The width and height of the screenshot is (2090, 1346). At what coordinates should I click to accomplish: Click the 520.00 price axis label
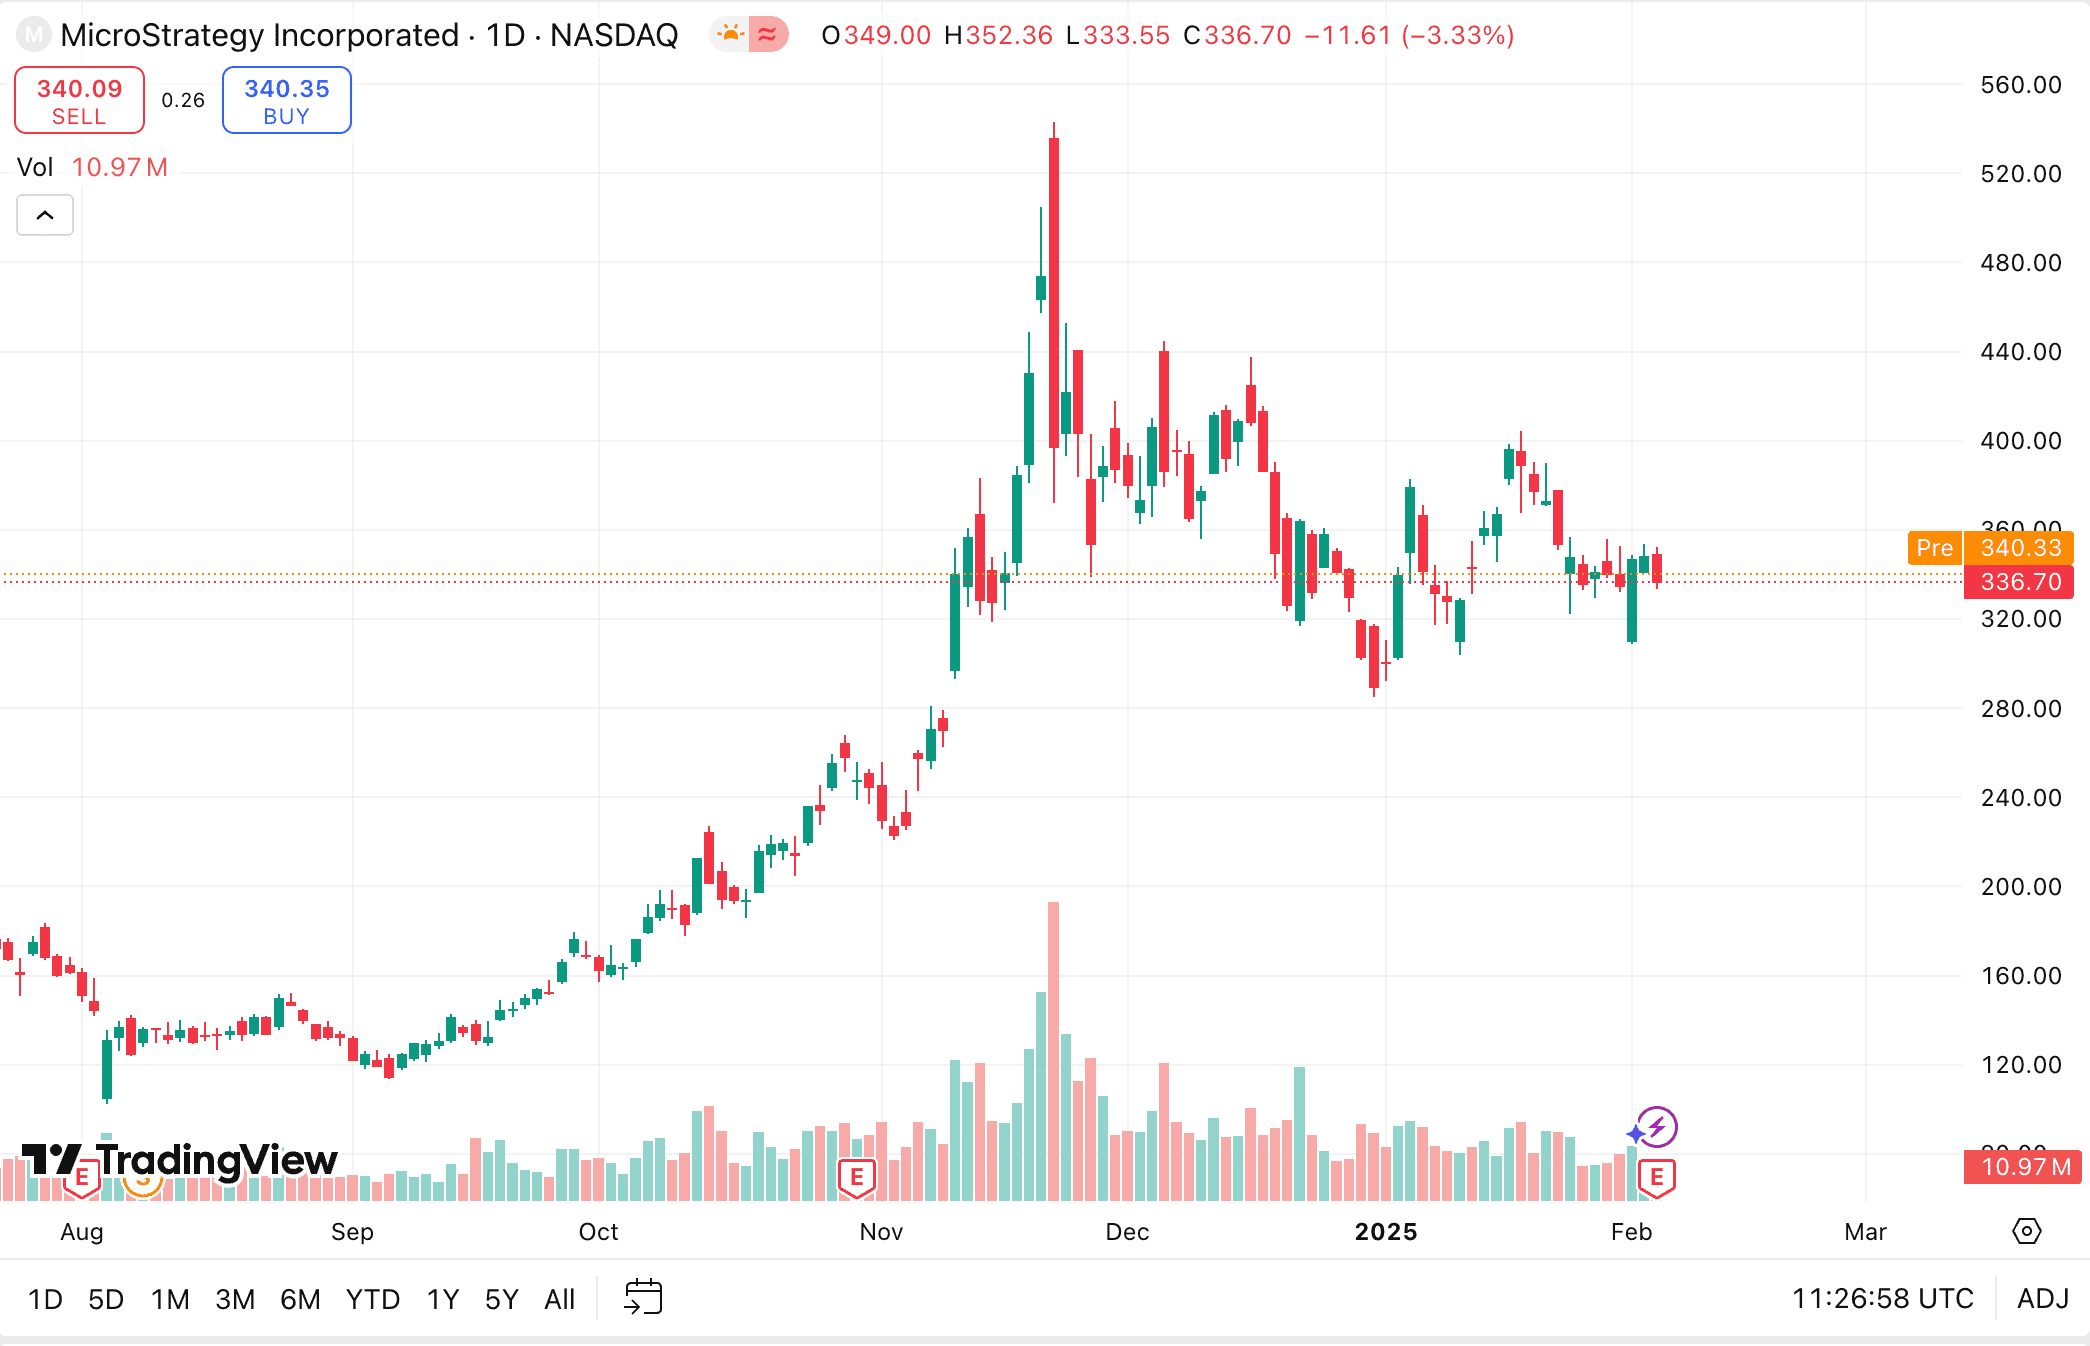pyautogui.click(x=2021, y=174)
